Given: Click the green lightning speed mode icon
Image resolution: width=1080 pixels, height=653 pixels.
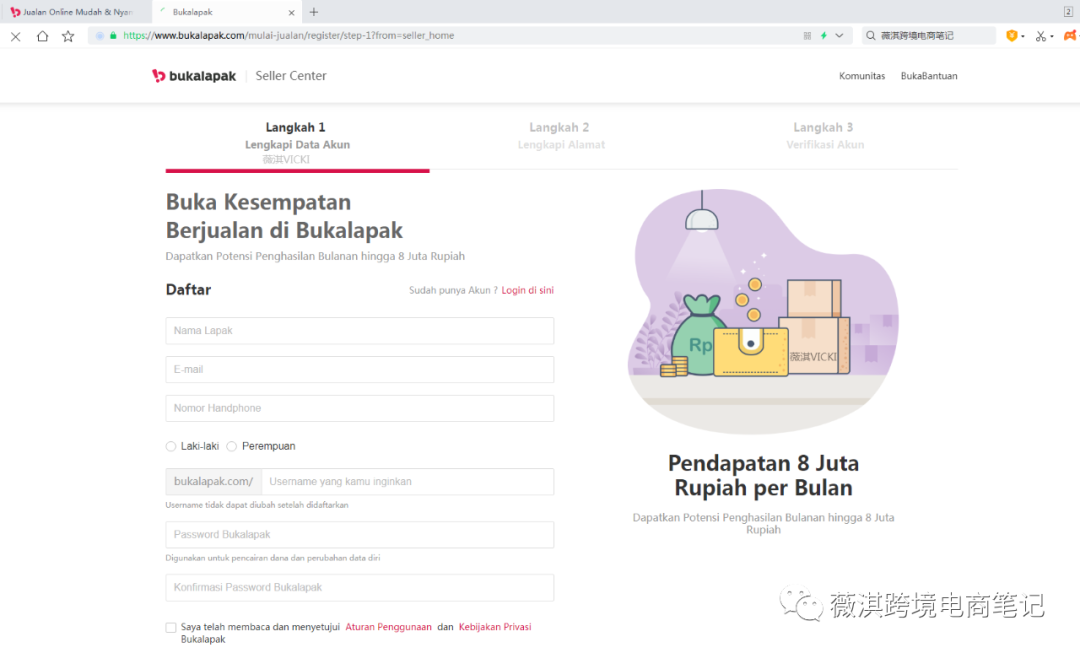Looking at the screenshot, I should pyautogui.click(x=824, y=36).
